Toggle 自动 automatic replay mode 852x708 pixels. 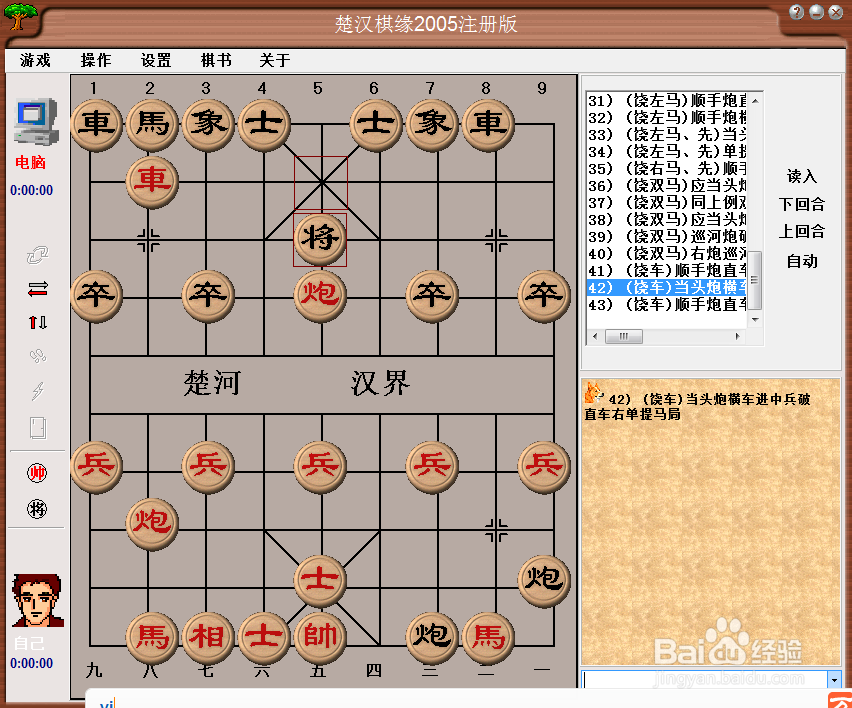pos(800,261)
